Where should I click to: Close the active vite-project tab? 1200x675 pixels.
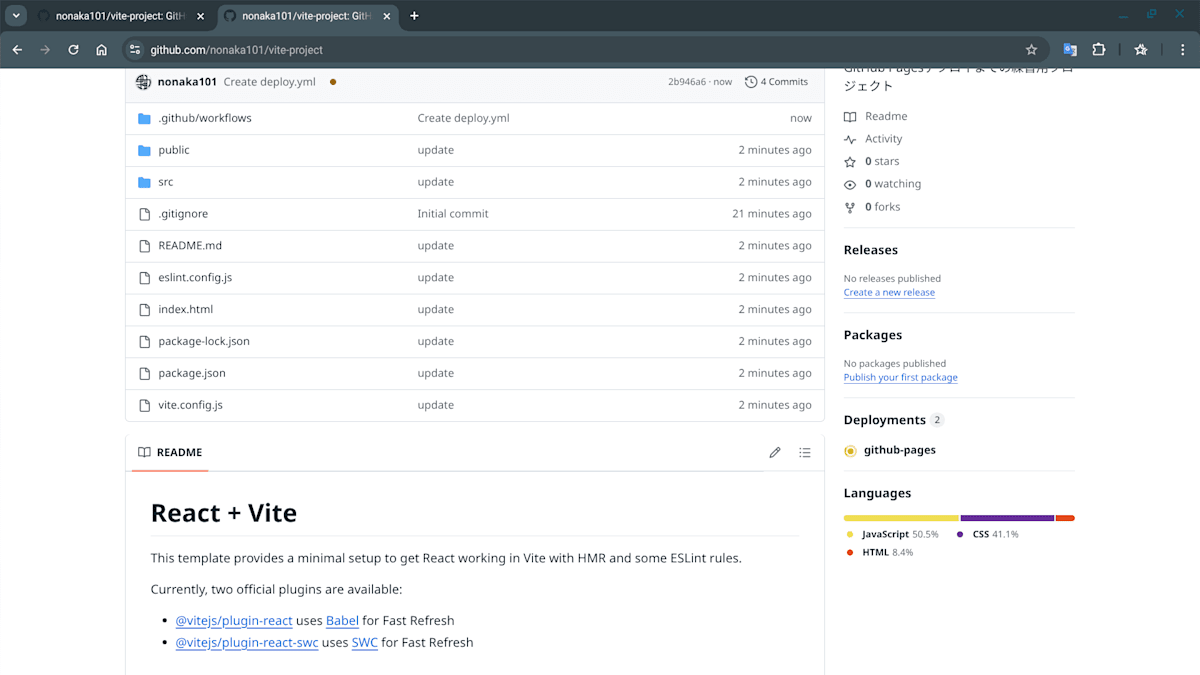[x=387, y=16]
